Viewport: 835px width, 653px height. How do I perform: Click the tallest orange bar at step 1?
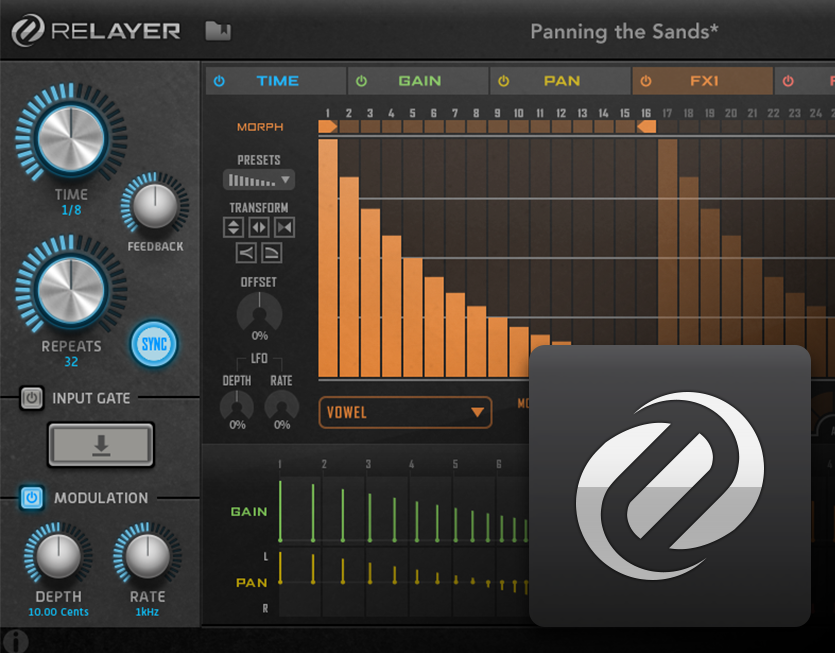click(328, 258)
